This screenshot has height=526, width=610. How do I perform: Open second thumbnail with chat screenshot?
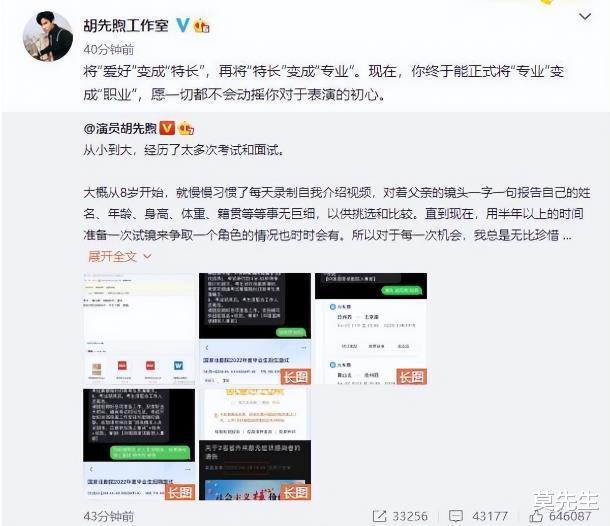click(x=255, y=329)
